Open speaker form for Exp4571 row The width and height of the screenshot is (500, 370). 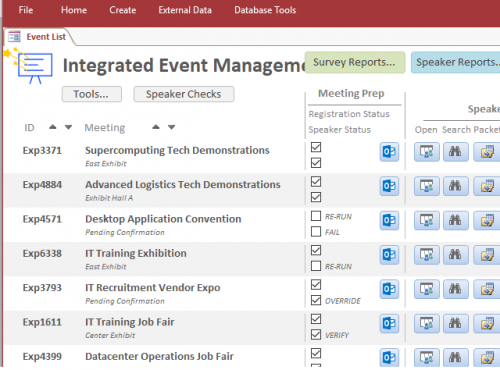tap(427, 220)
